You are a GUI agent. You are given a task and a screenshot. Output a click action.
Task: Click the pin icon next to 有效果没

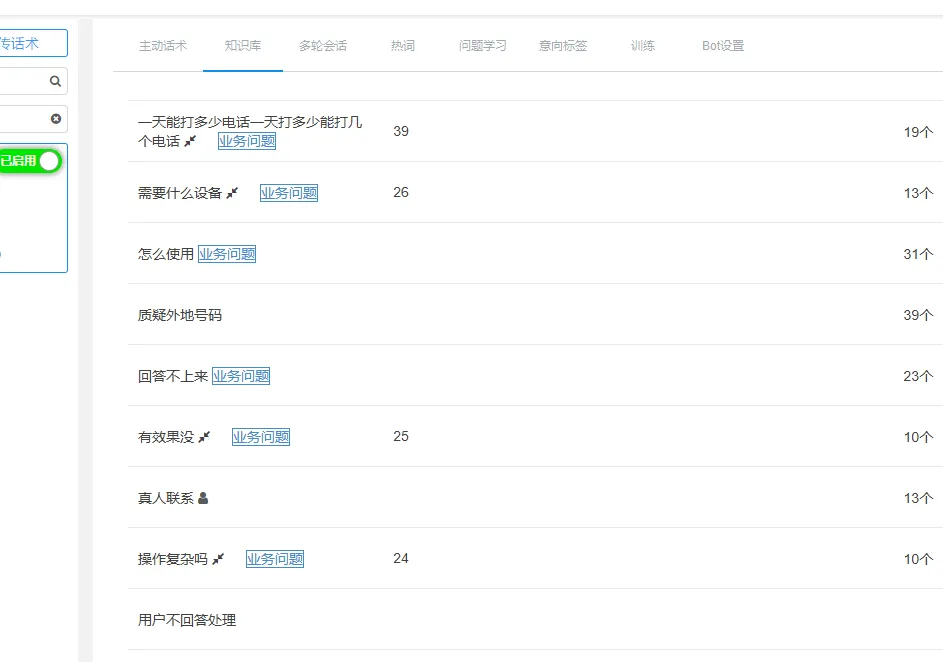tap(204, 437)
